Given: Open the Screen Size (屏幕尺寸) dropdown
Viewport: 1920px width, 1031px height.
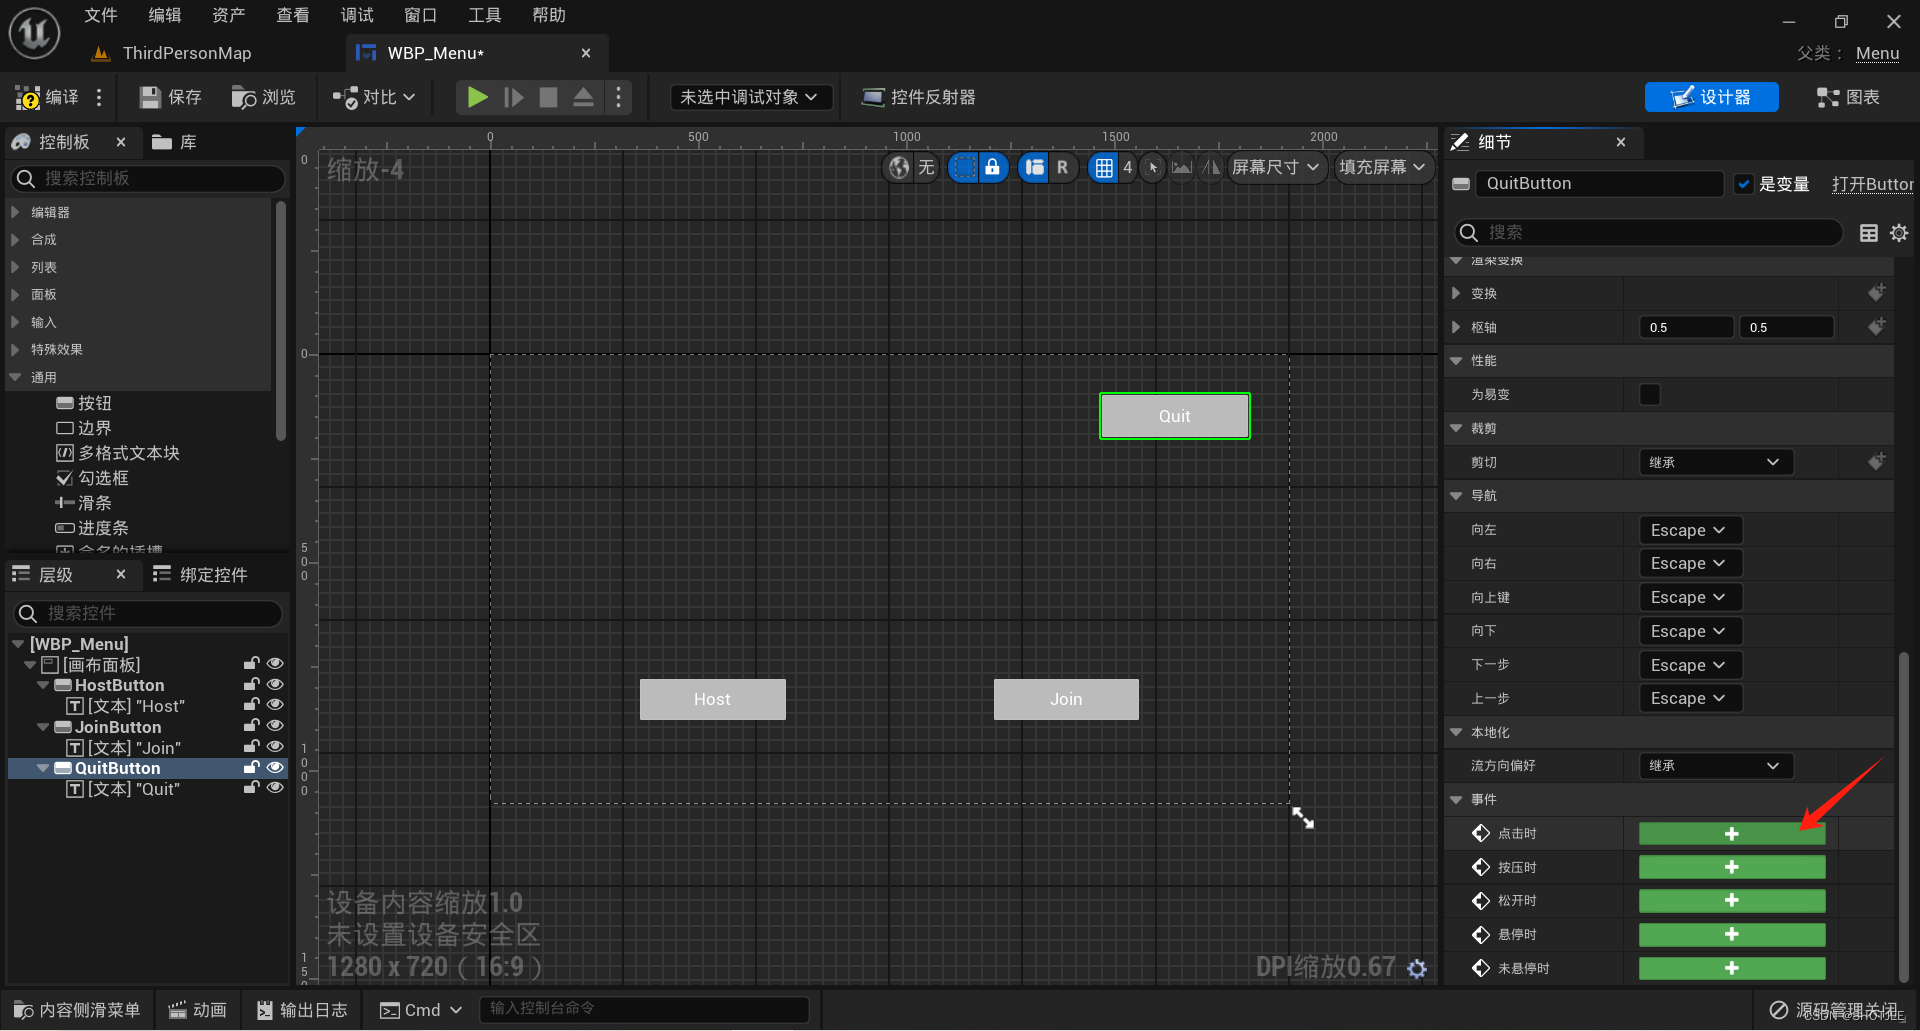Looking at the screenshot, I should tap(1276, 167).
